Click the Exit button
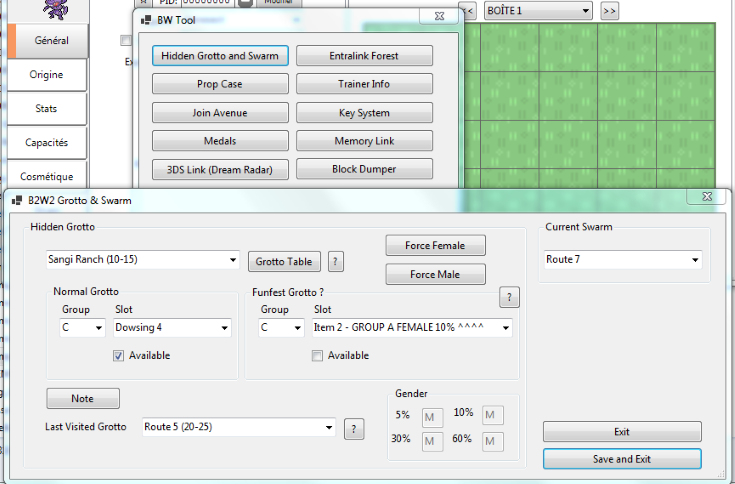The height and width of the screenshot is (484, 735). [622, 432]
